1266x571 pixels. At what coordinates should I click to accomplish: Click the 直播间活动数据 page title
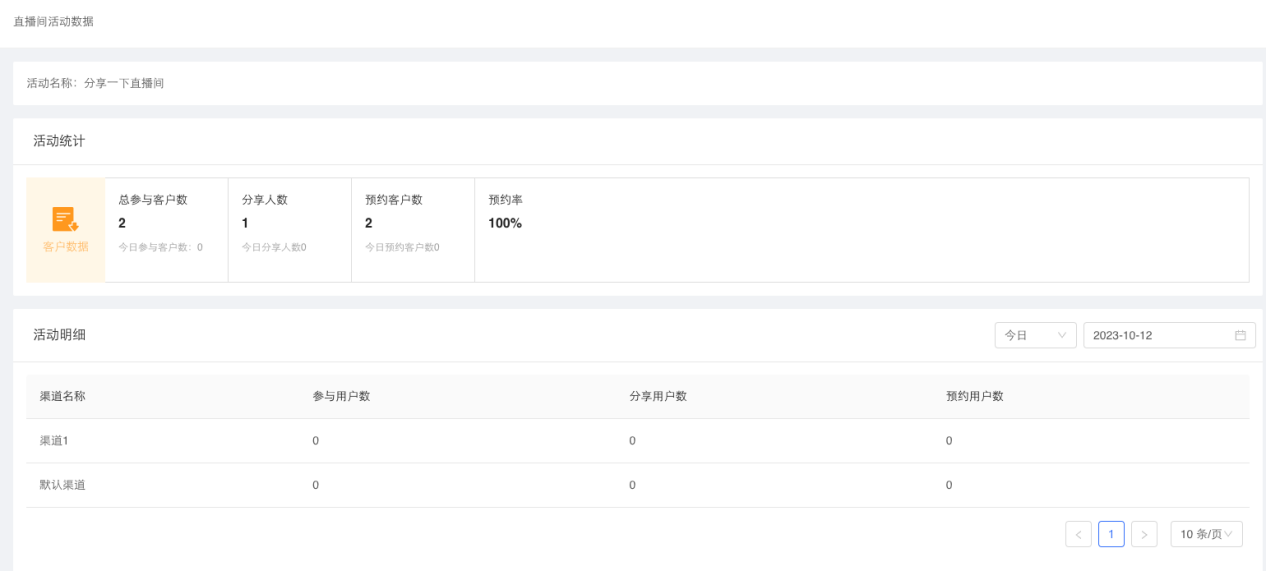point(53,21)
